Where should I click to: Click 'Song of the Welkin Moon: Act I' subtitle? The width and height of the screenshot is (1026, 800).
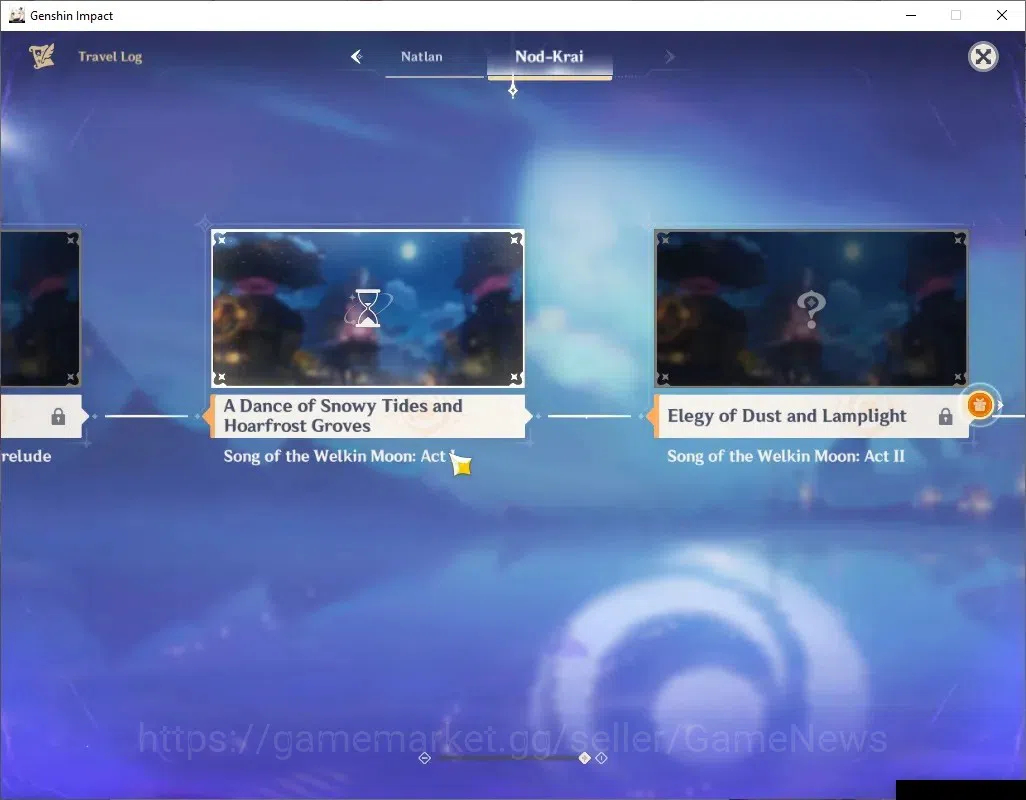pyautogui.click(x=338, y=456)
